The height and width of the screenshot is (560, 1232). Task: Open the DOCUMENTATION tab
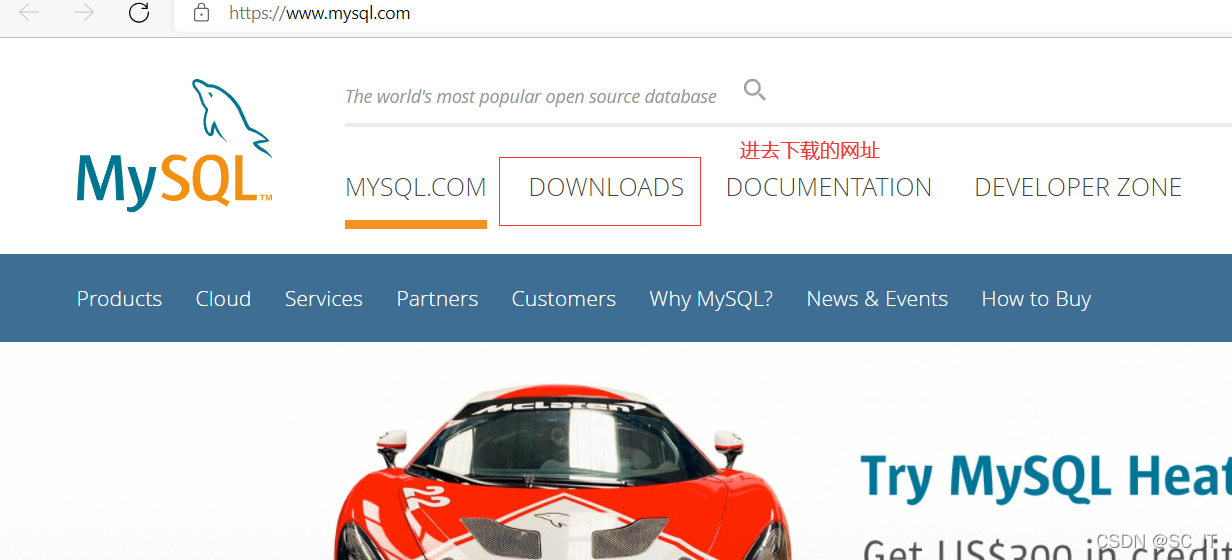tap(829, 187)
